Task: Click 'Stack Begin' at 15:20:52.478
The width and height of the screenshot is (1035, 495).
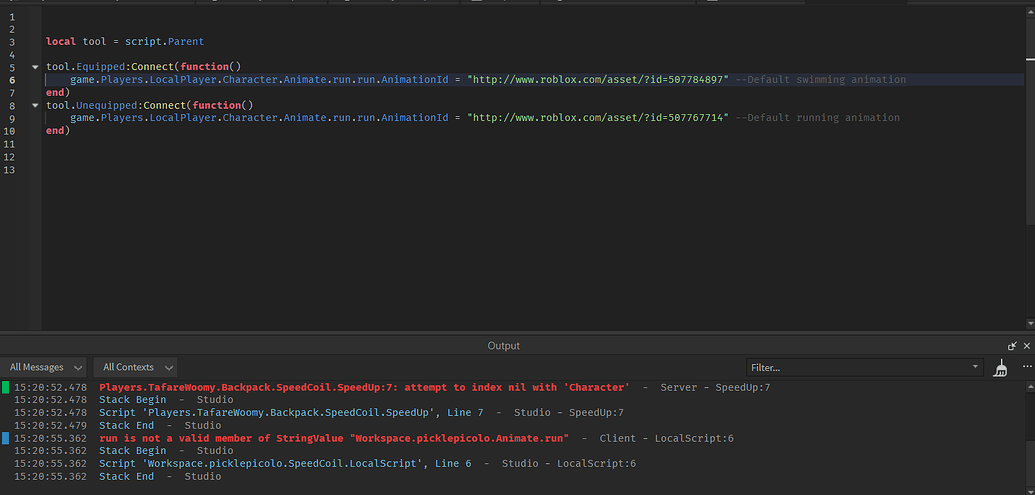Action: click(x=133, y=400)
